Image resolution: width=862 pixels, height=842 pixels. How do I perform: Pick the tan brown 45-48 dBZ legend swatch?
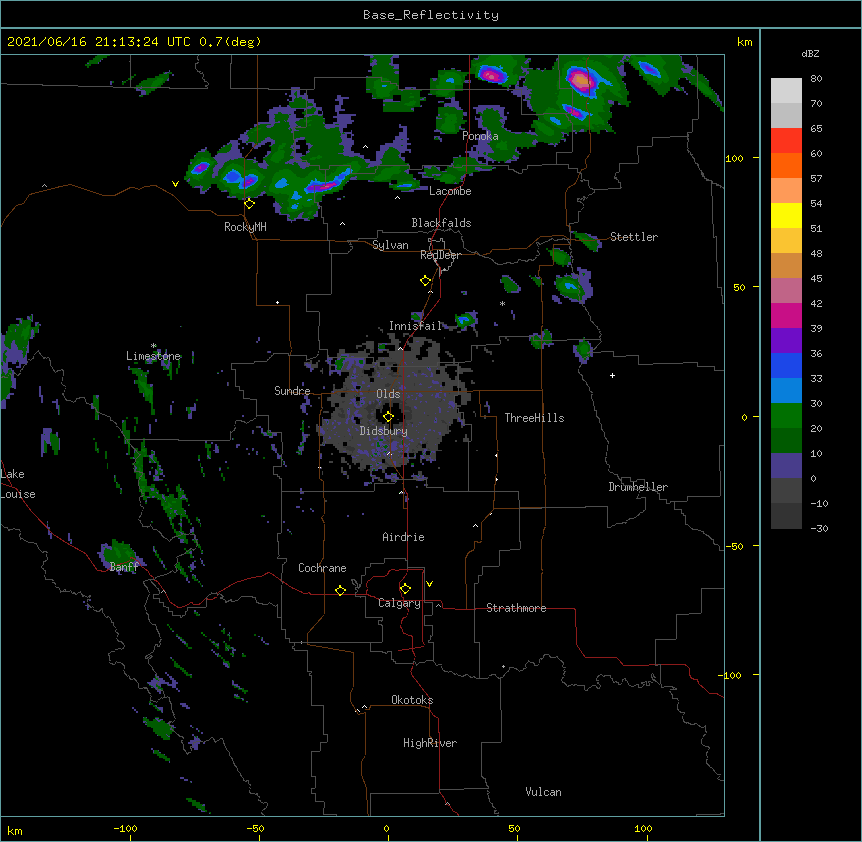click(786, 265)
